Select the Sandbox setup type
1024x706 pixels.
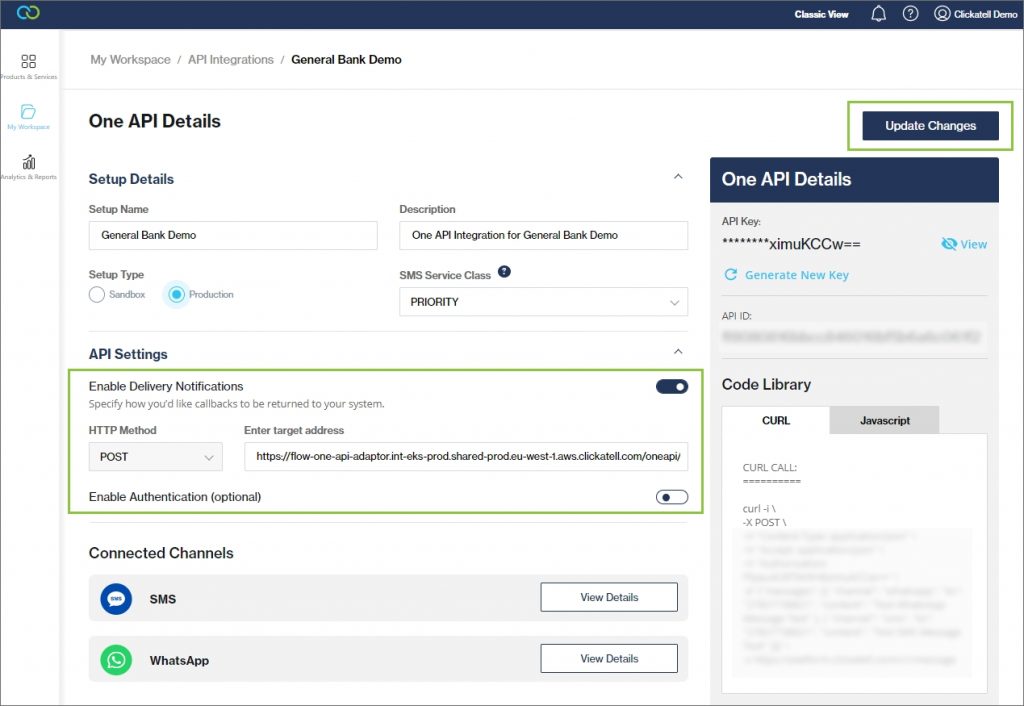tap(96, 294)
